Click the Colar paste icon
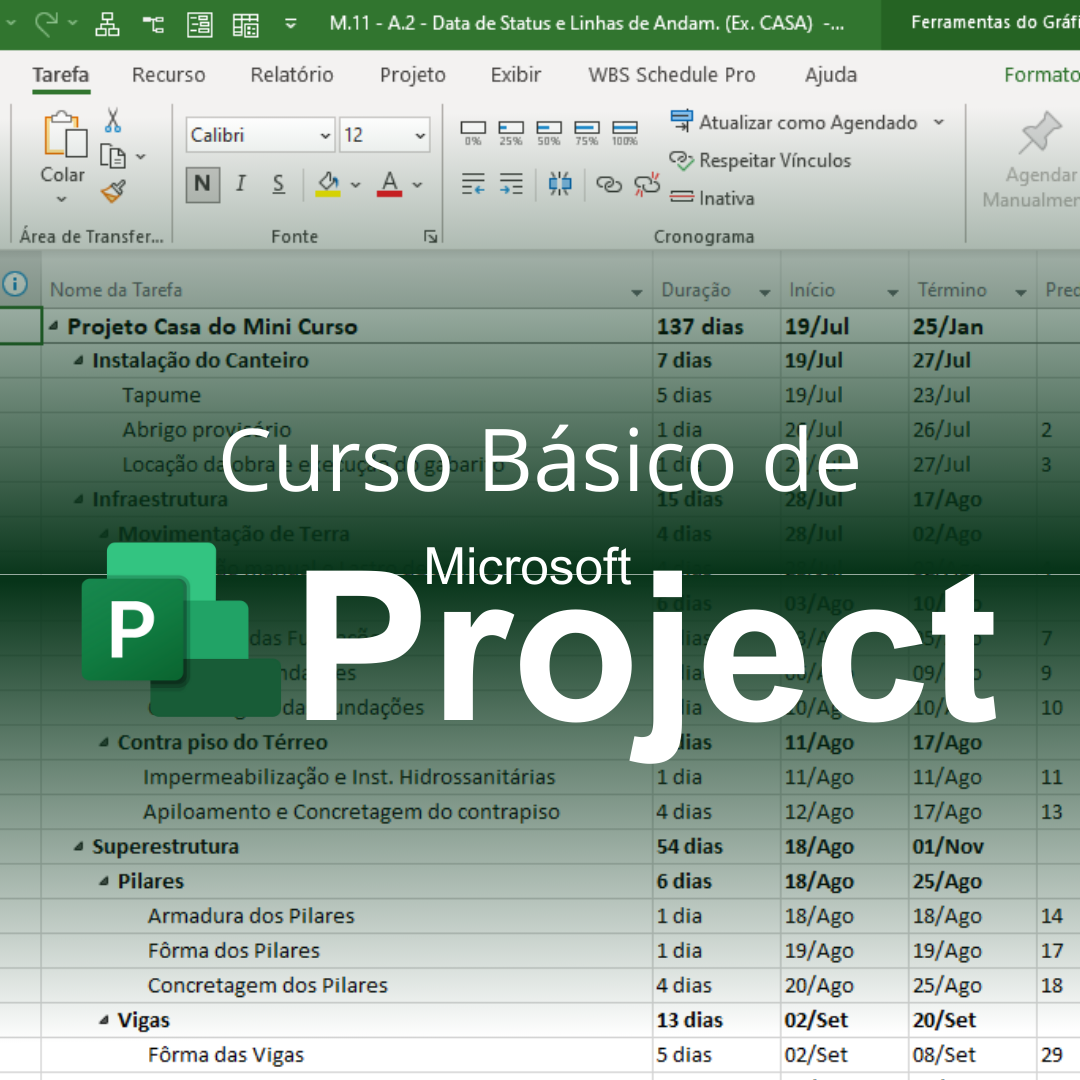The width and height of the screenshot is (1080, 1080). pos(65,134)
